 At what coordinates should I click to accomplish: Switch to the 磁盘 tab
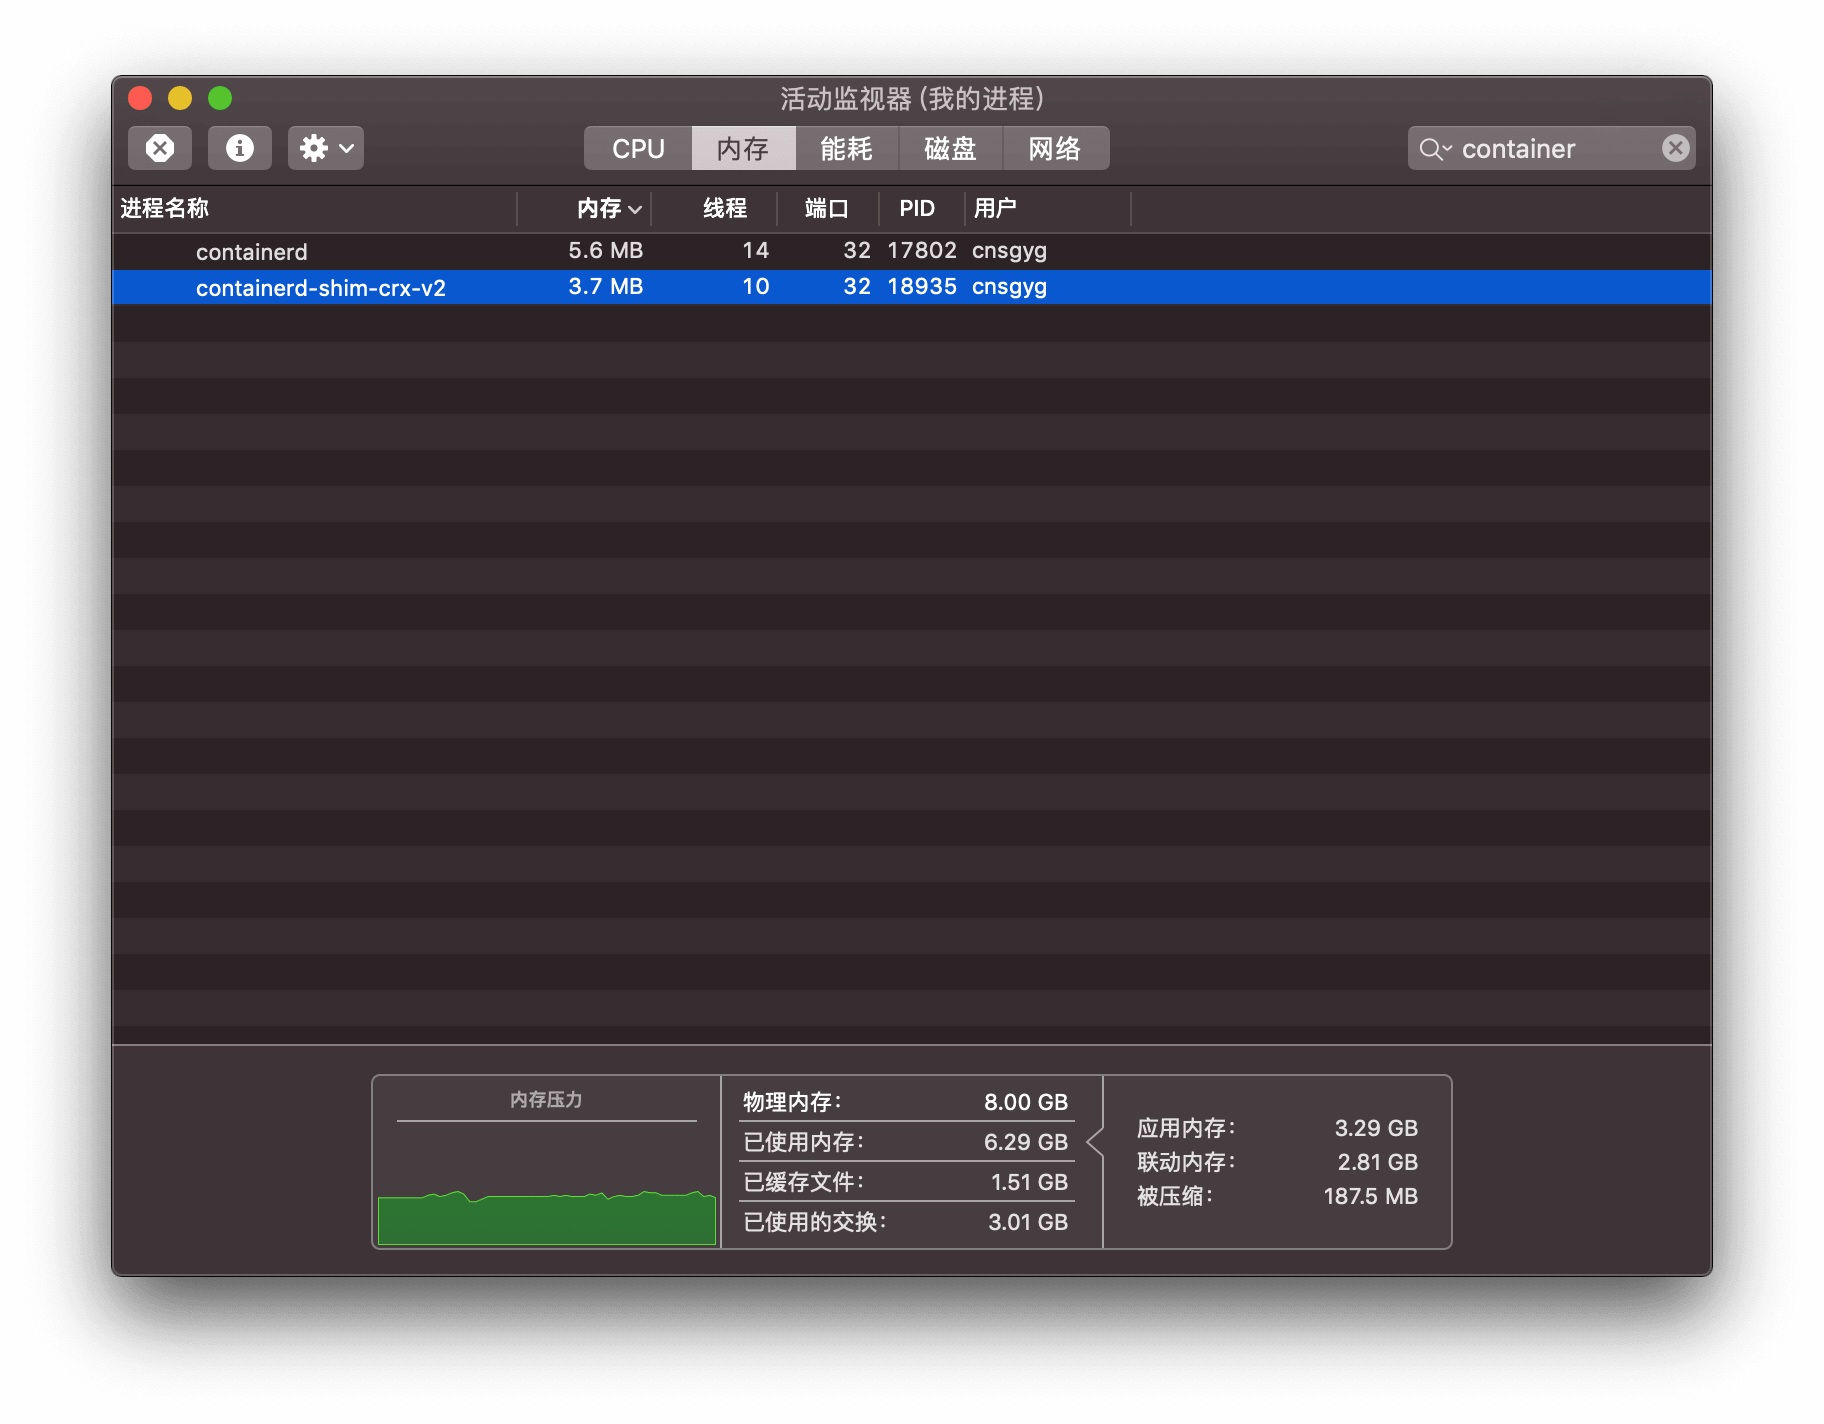951,148
